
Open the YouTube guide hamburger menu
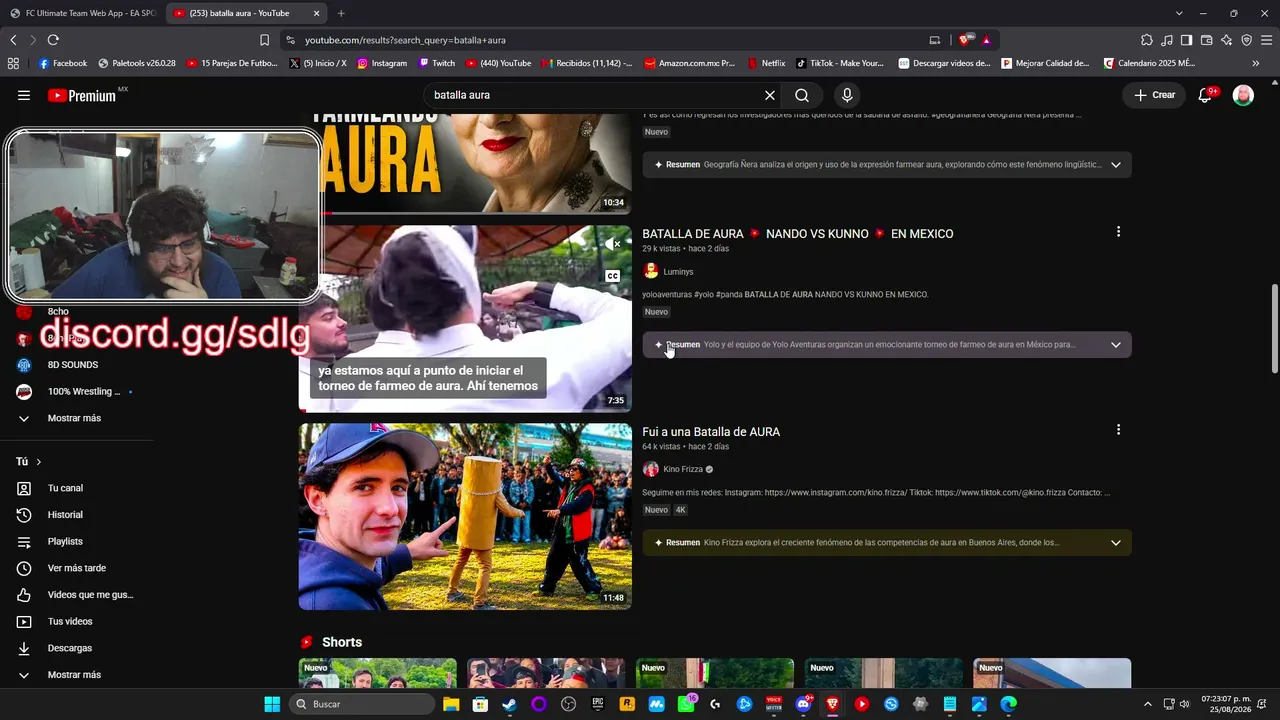point(24,95)
